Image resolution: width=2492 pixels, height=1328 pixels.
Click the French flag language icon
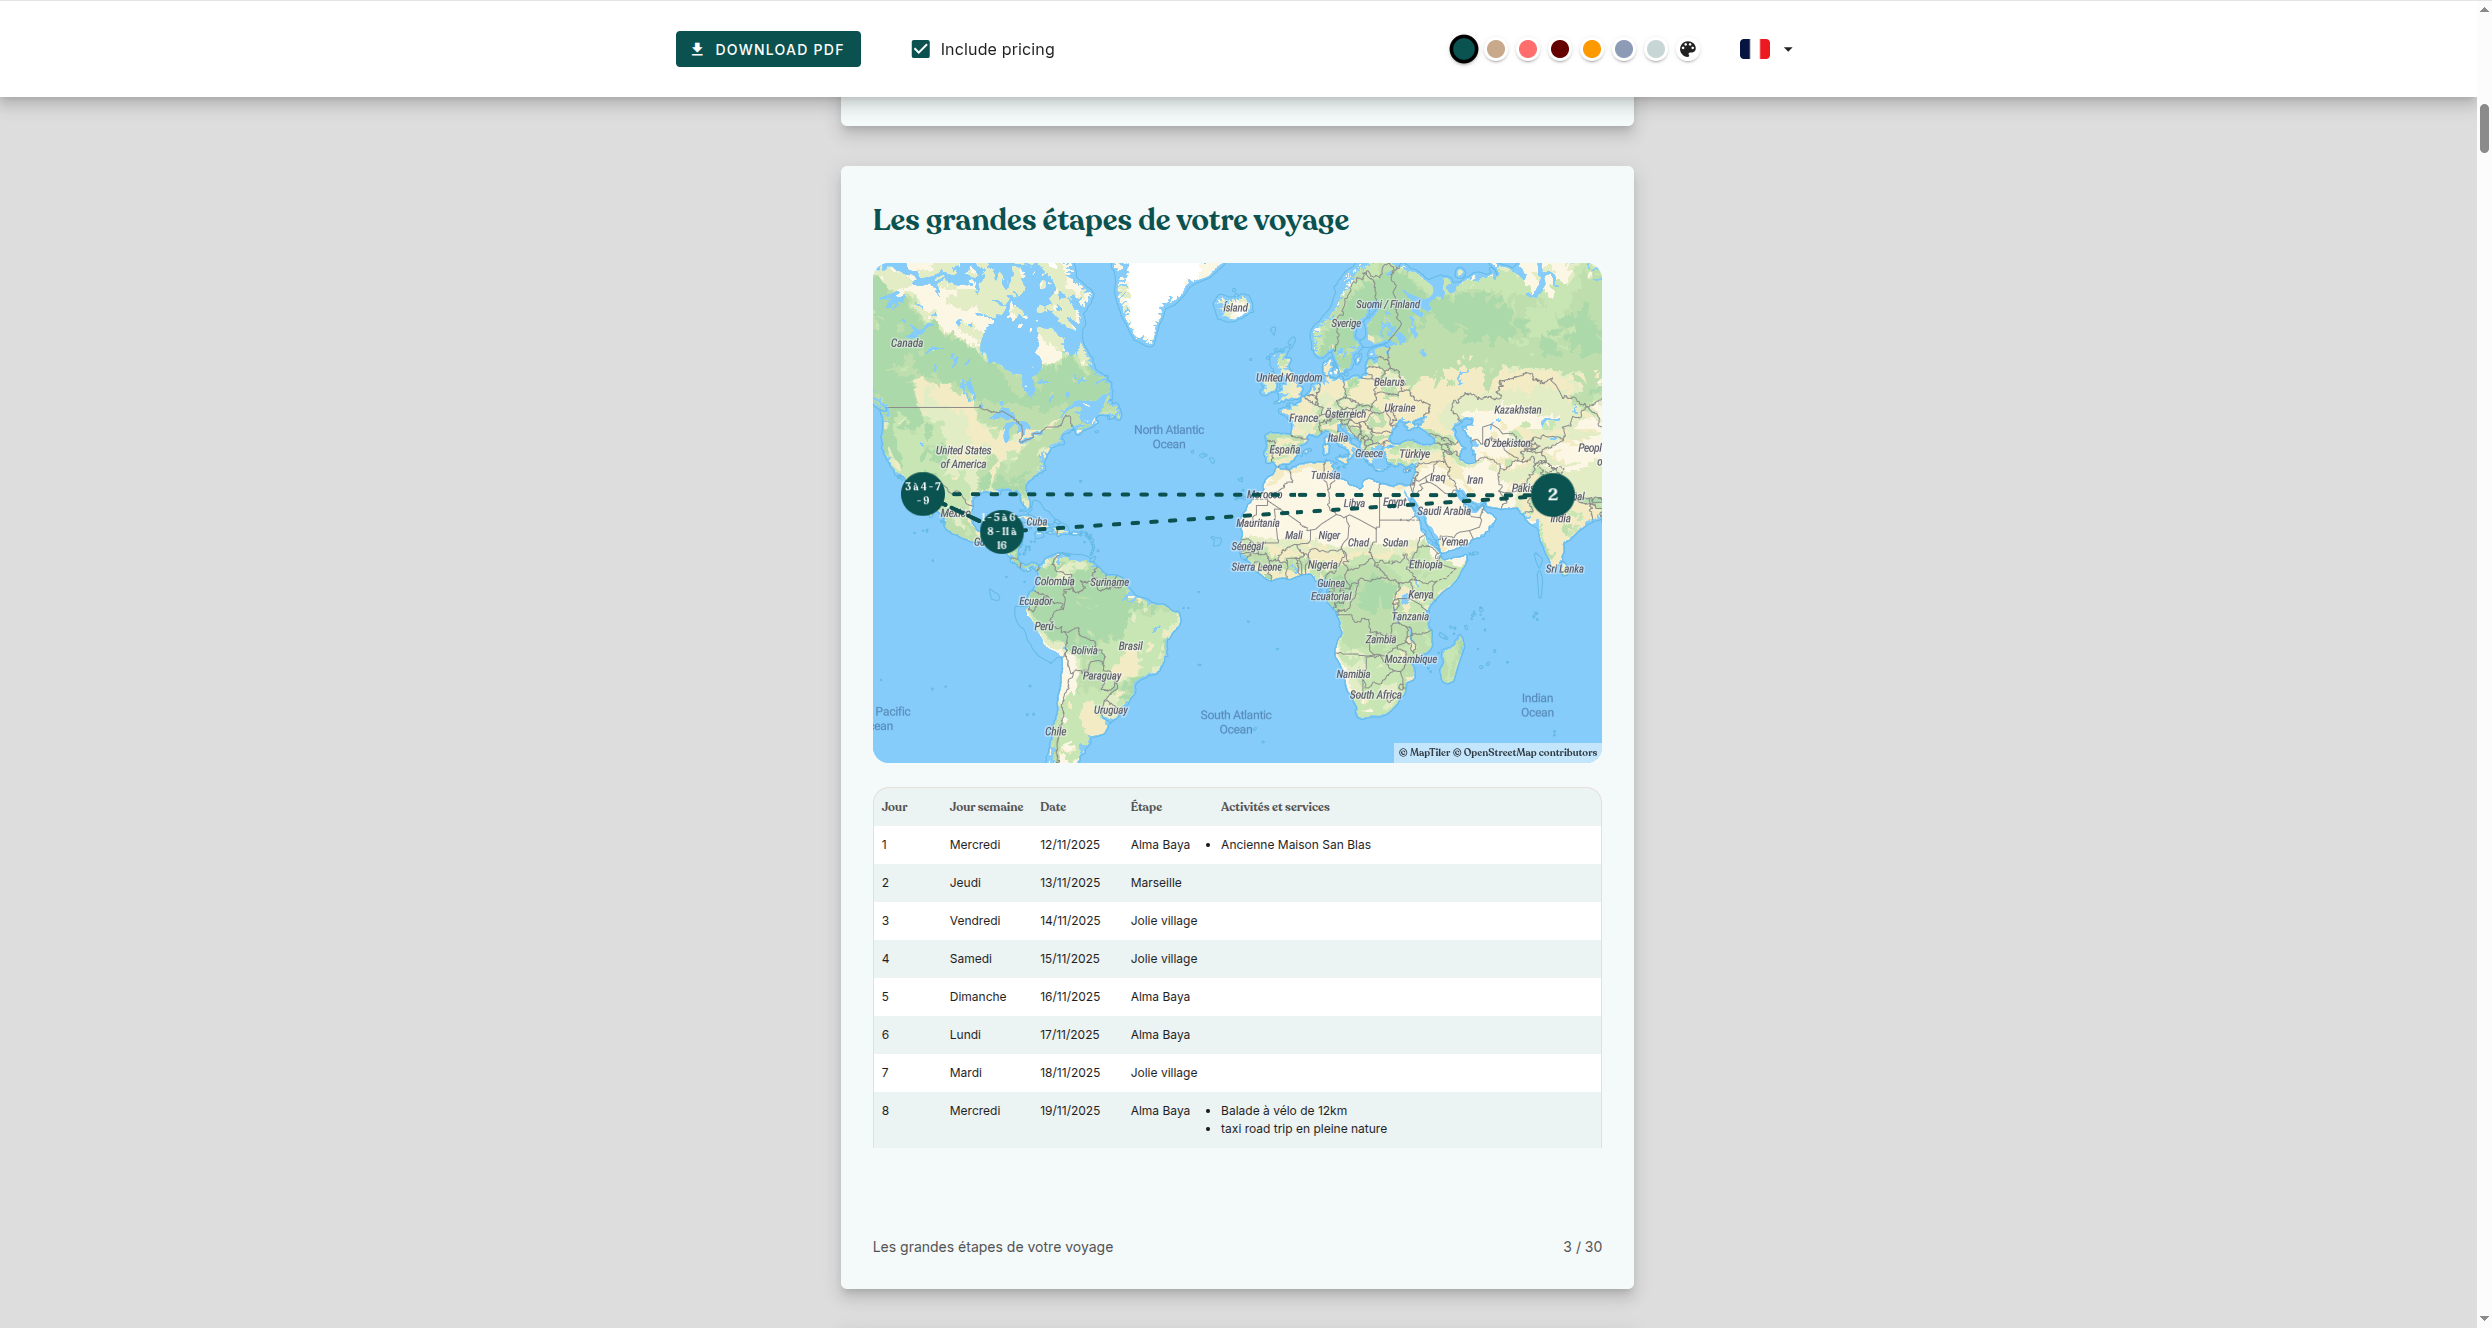click(1755, 49)
